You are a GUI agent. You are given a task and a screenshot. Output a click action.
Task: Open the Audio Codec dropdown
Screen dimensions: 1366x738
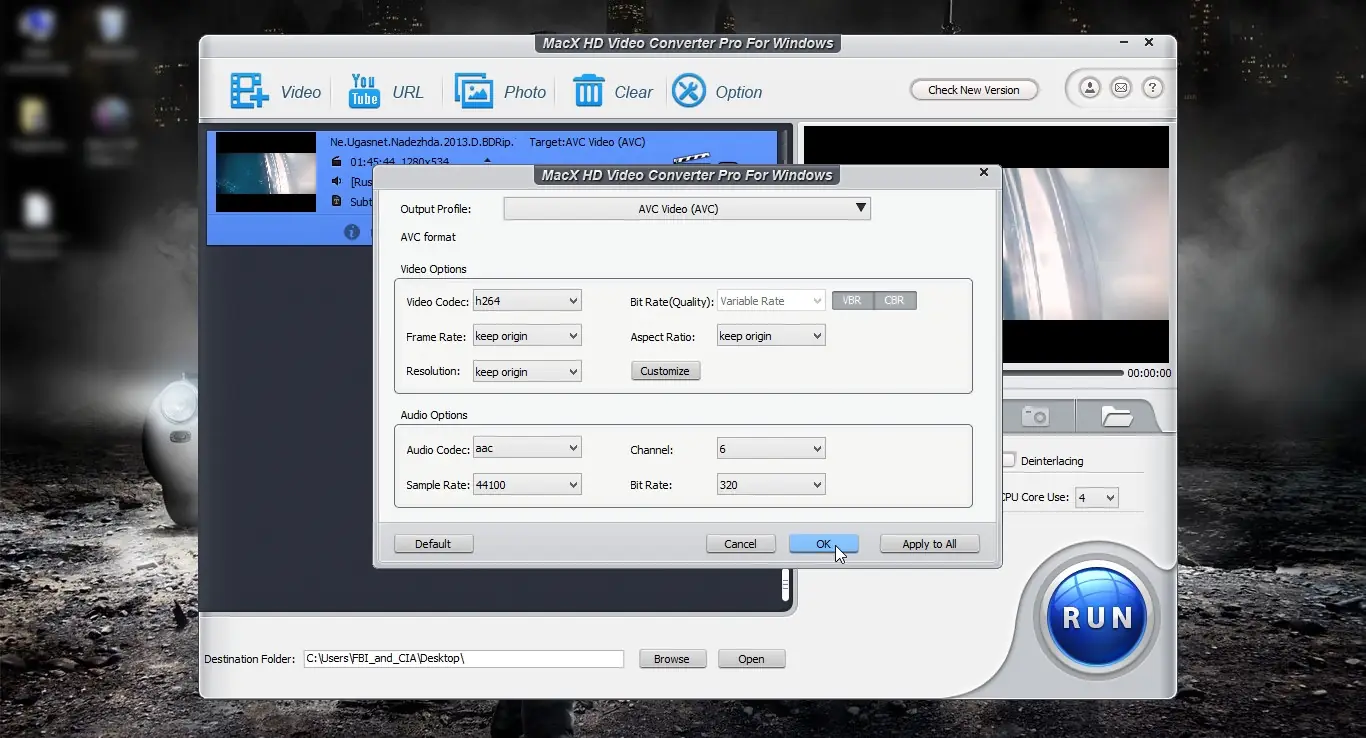527,448
